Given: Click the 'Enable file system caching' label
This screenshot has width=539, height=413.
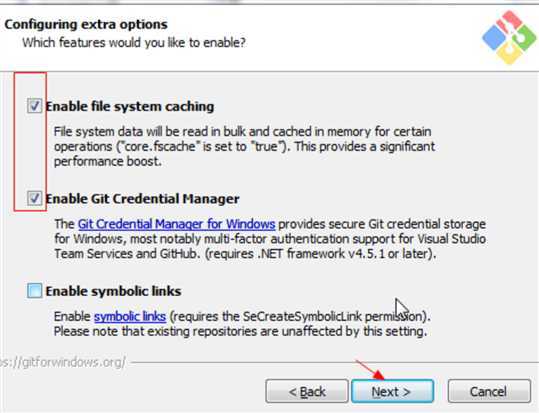Looking at the screenshot, I should tap(130, 106).
